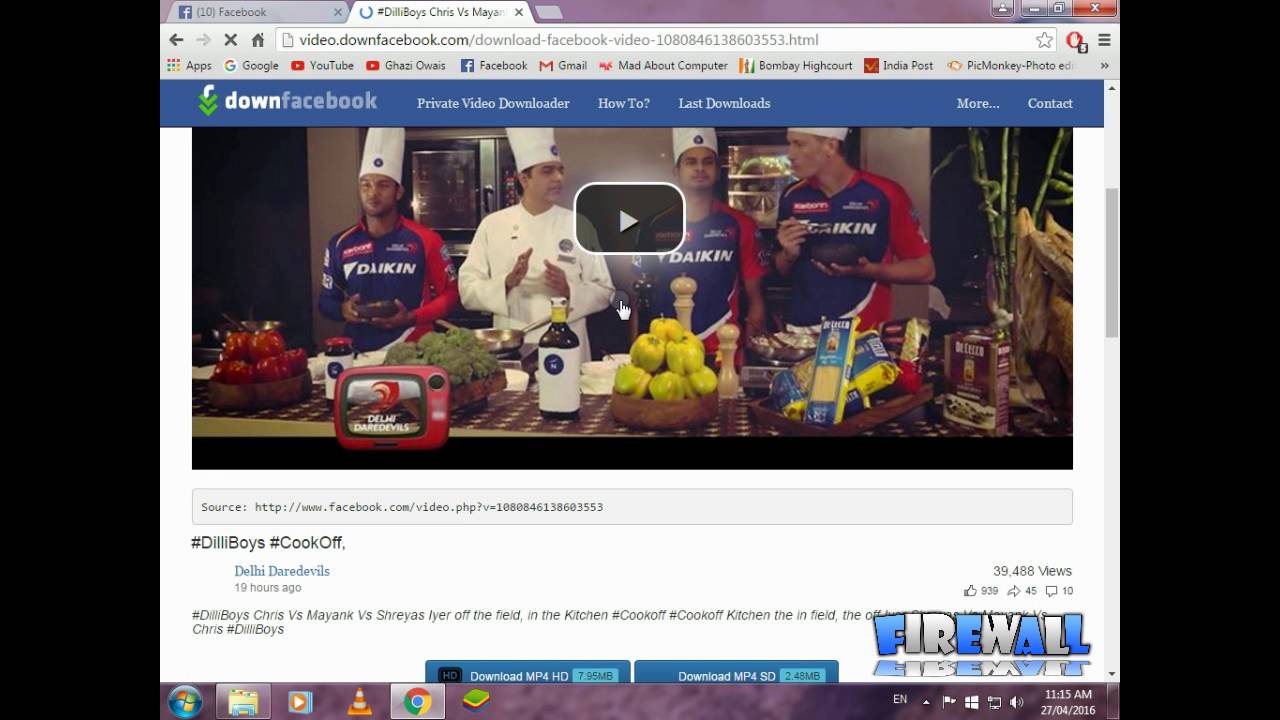Screen dimensions: 1280x720
Task: Open the Google bookmark
Action: 251,65
